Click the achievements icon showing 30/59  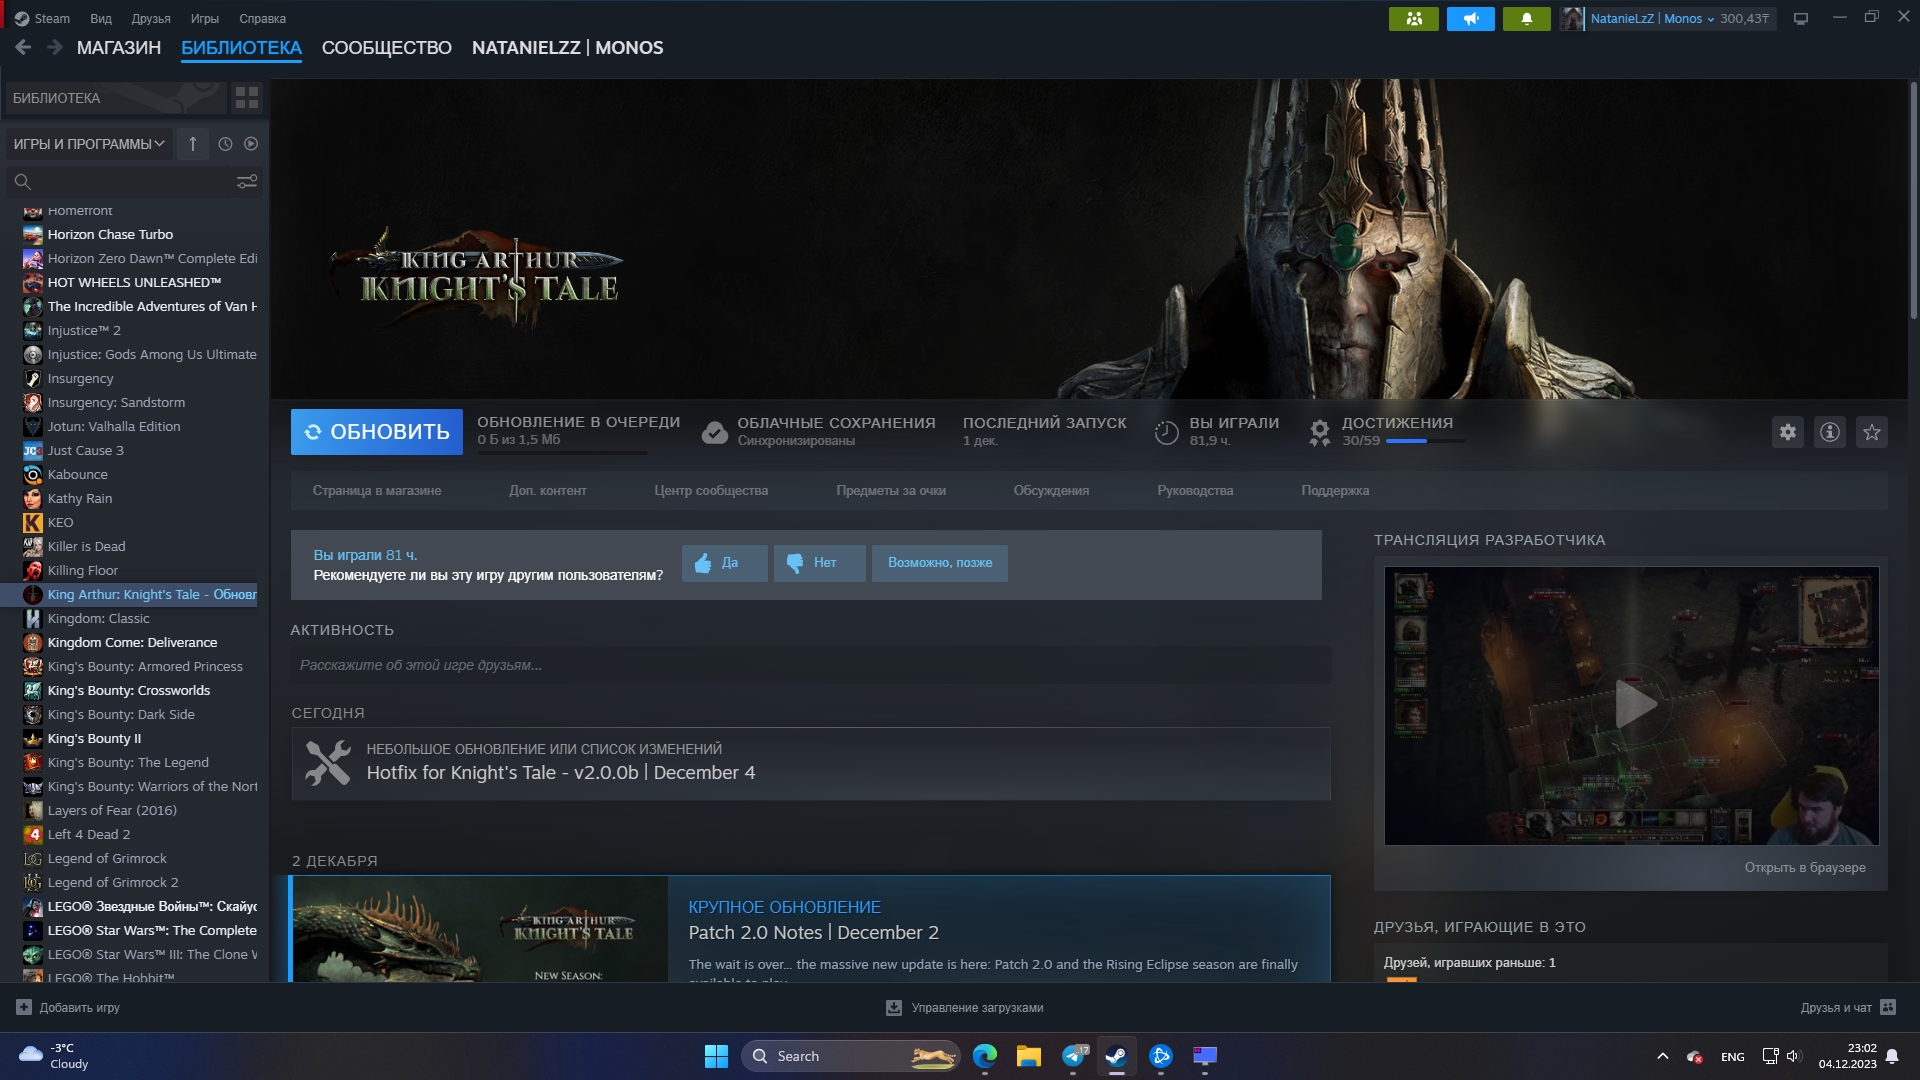tap(1317, 430)
